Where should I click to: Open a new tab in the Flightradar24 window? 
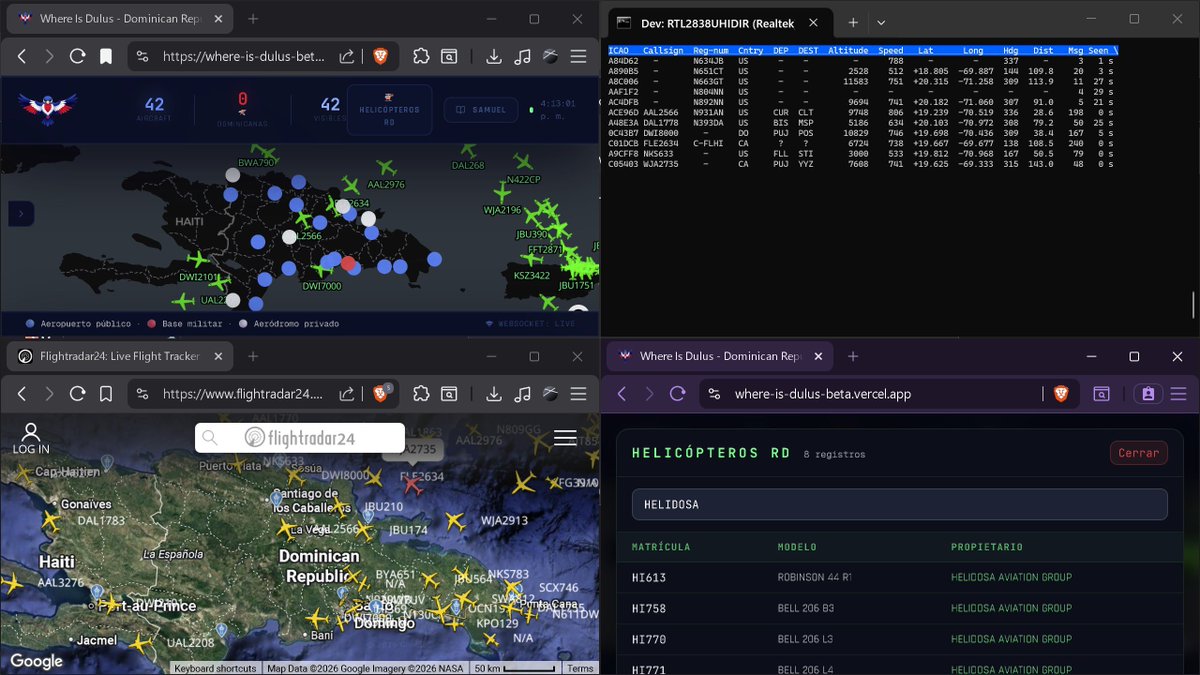(x=253, y=356)
